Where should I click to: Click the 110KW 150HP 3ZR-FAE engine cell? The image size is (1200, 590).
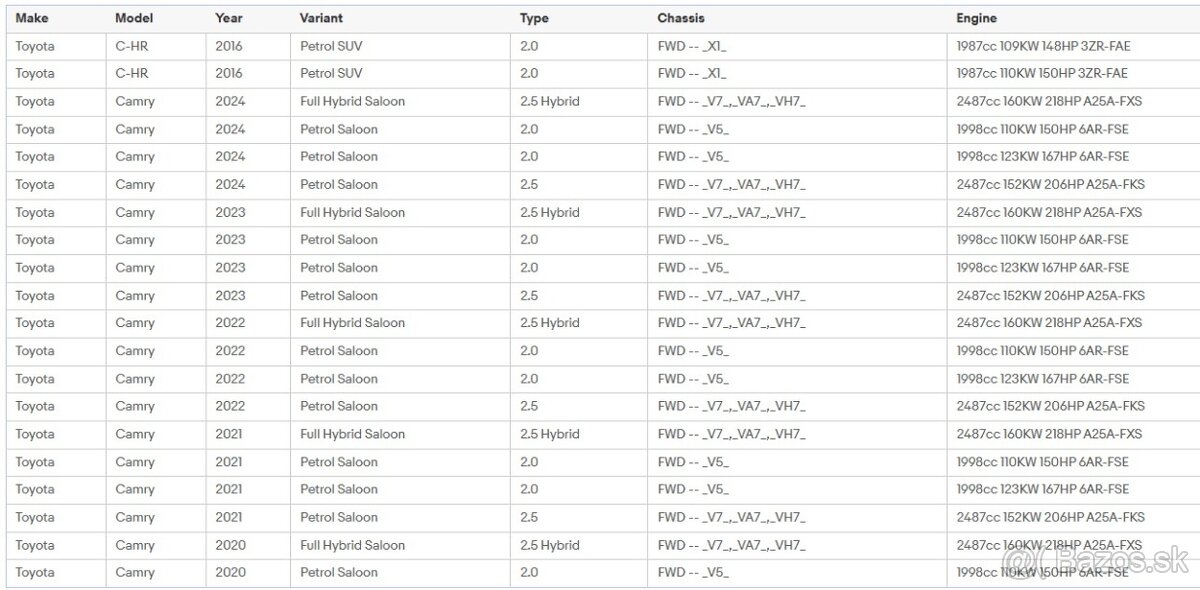1041,73
